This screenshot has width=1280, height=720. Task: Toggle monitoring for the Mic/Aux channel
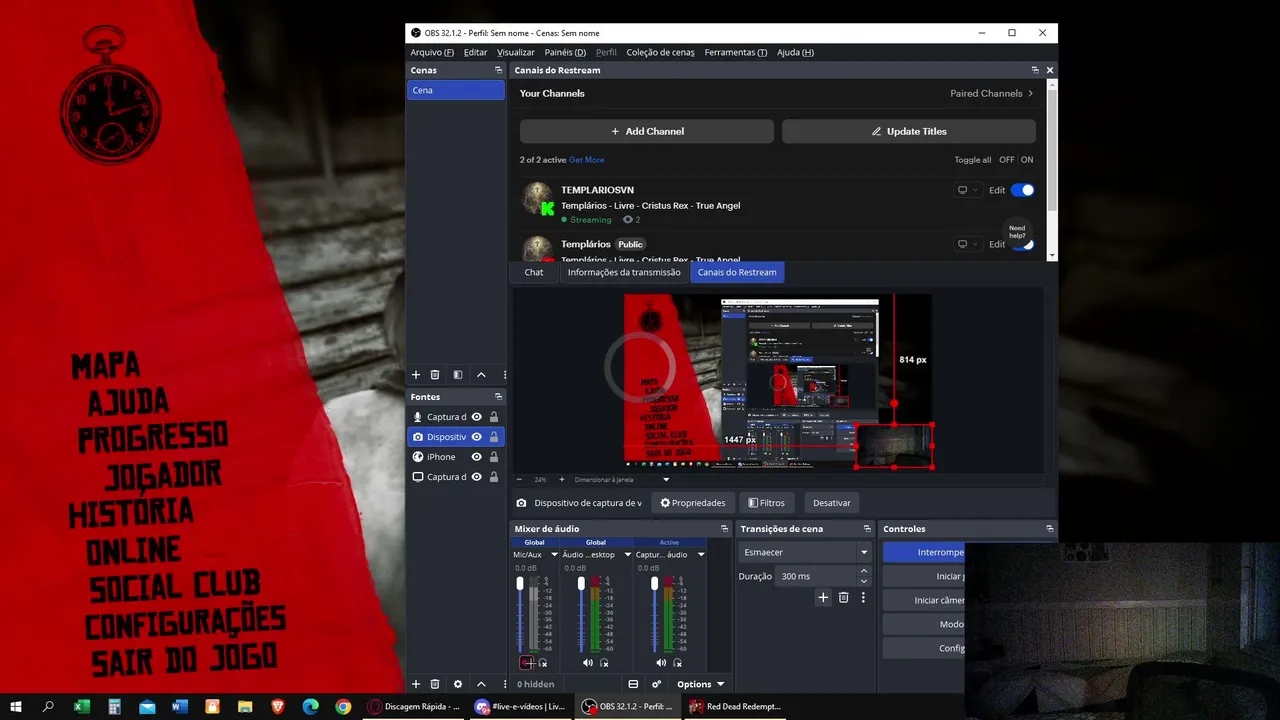pos(543,663)
